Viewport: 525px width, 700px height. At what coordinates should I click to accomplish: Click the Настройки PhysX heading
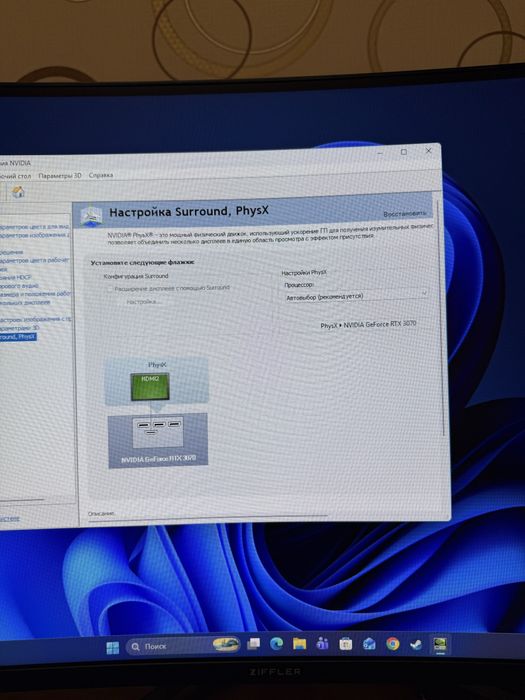pos(304,272)
